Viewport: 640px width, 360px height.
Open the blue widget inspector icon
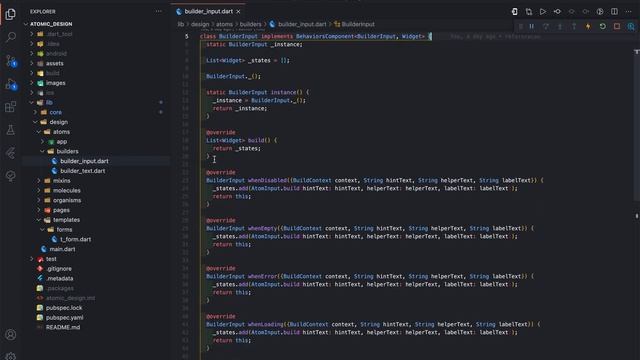631,27
